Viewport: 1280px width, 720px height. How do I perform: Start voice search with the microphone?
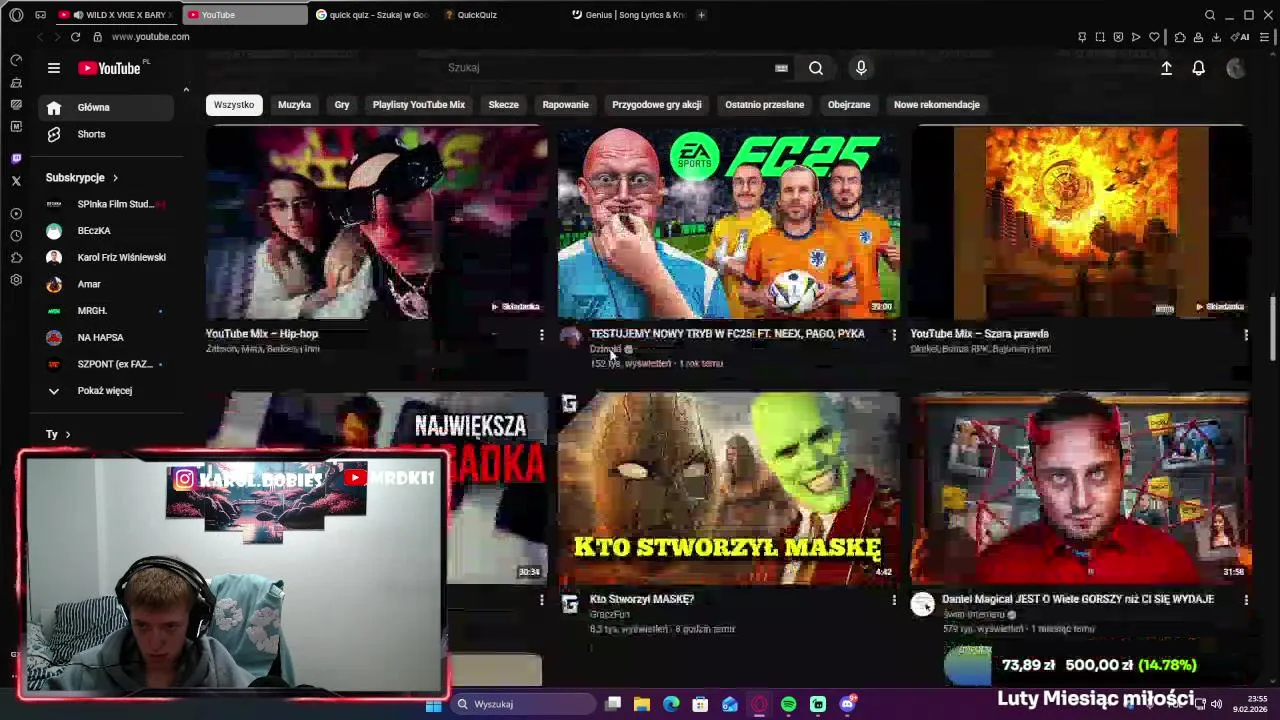coord(861,68)
